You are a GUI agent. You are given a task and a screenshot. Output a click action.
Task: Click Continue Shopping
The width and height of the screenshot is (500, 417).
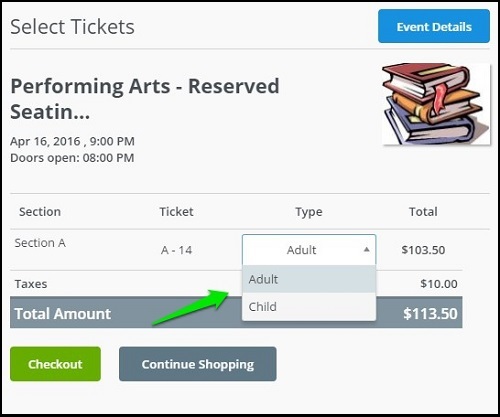click(x=198, y=364)
